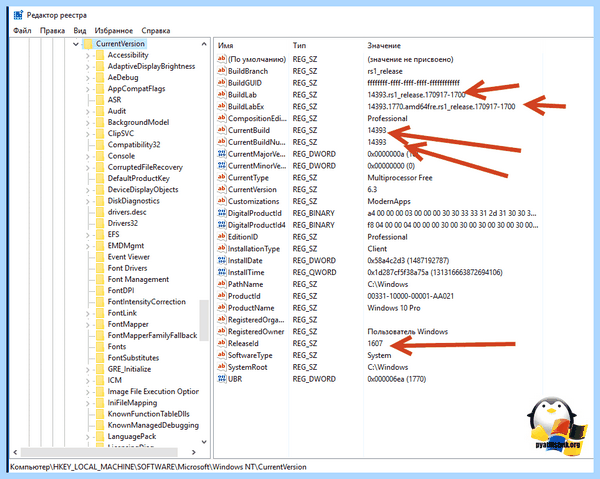Click the ReleaseId string icon
Viewport: 600px width, 479px height.
click(x=222, y=343)
